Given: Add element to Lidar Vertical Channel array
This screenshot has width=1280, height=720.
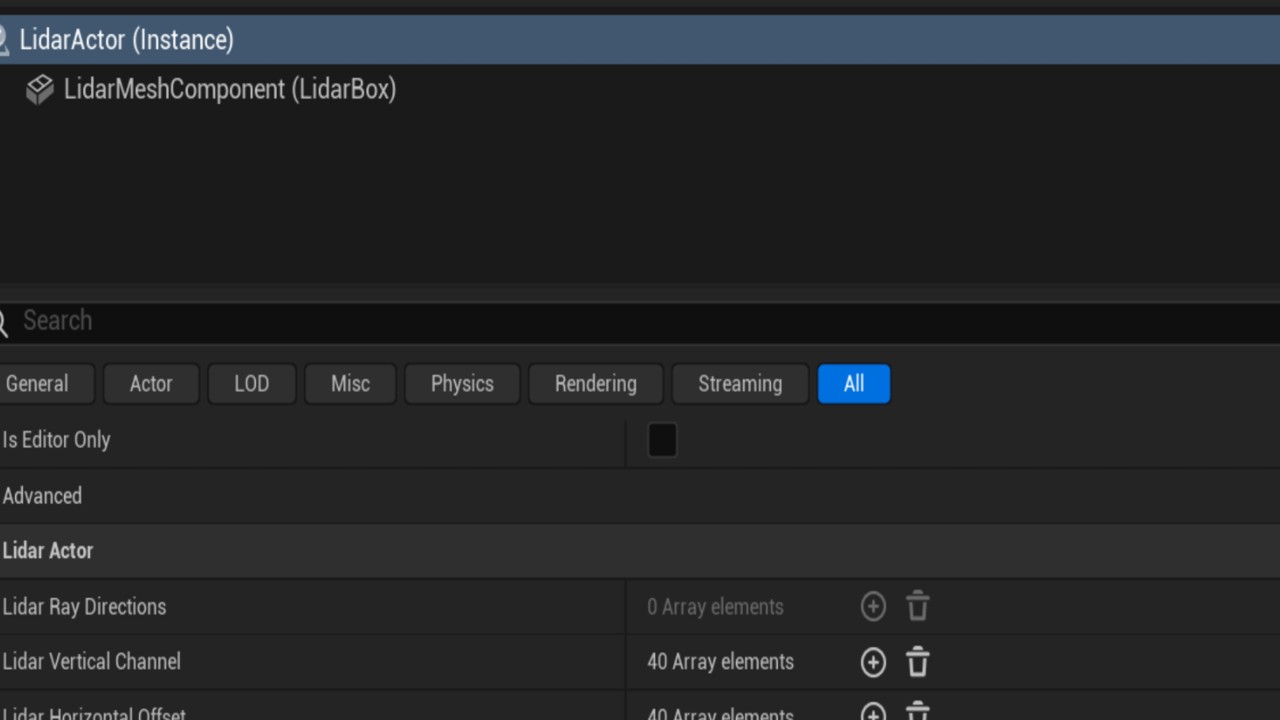Looking at the screenshot, I should 873,662.
